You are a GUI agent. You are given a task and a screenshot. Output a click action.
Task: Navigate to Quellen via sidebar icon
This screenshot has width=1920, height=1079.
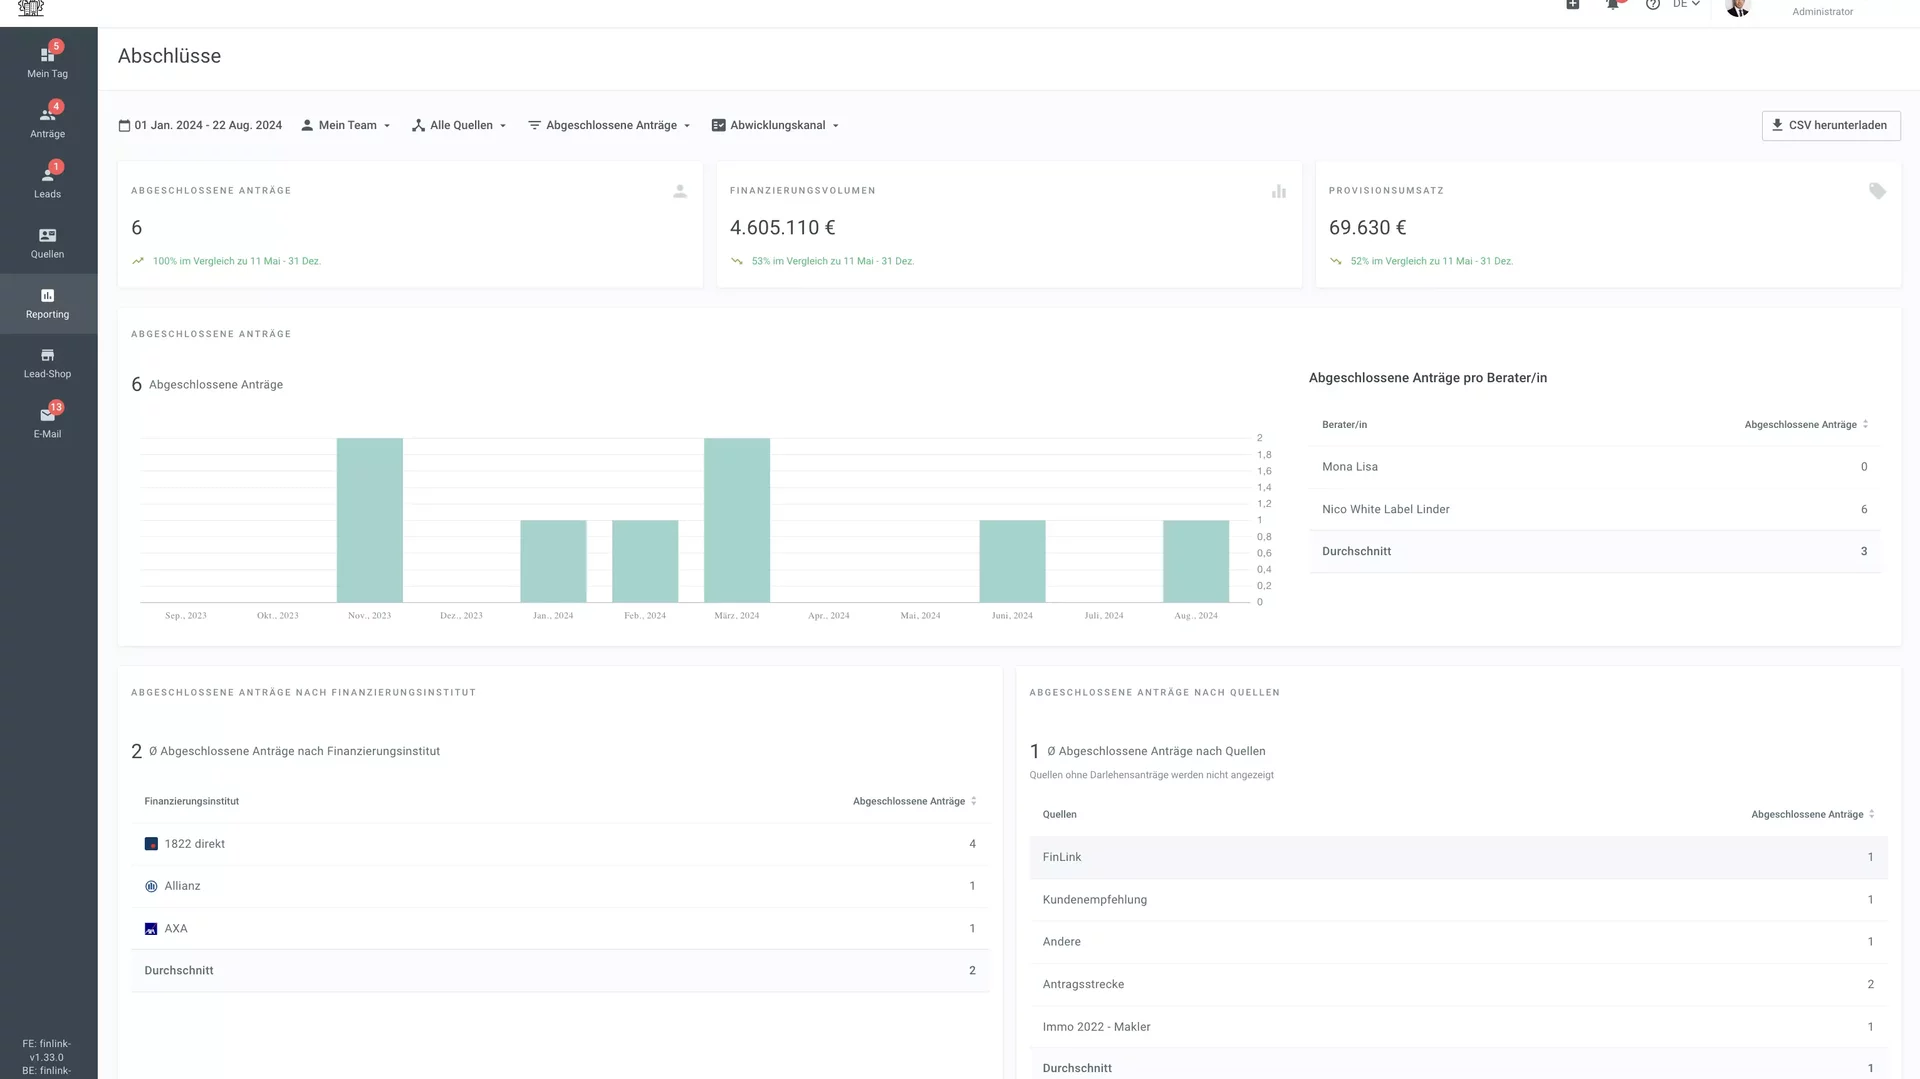47,242
